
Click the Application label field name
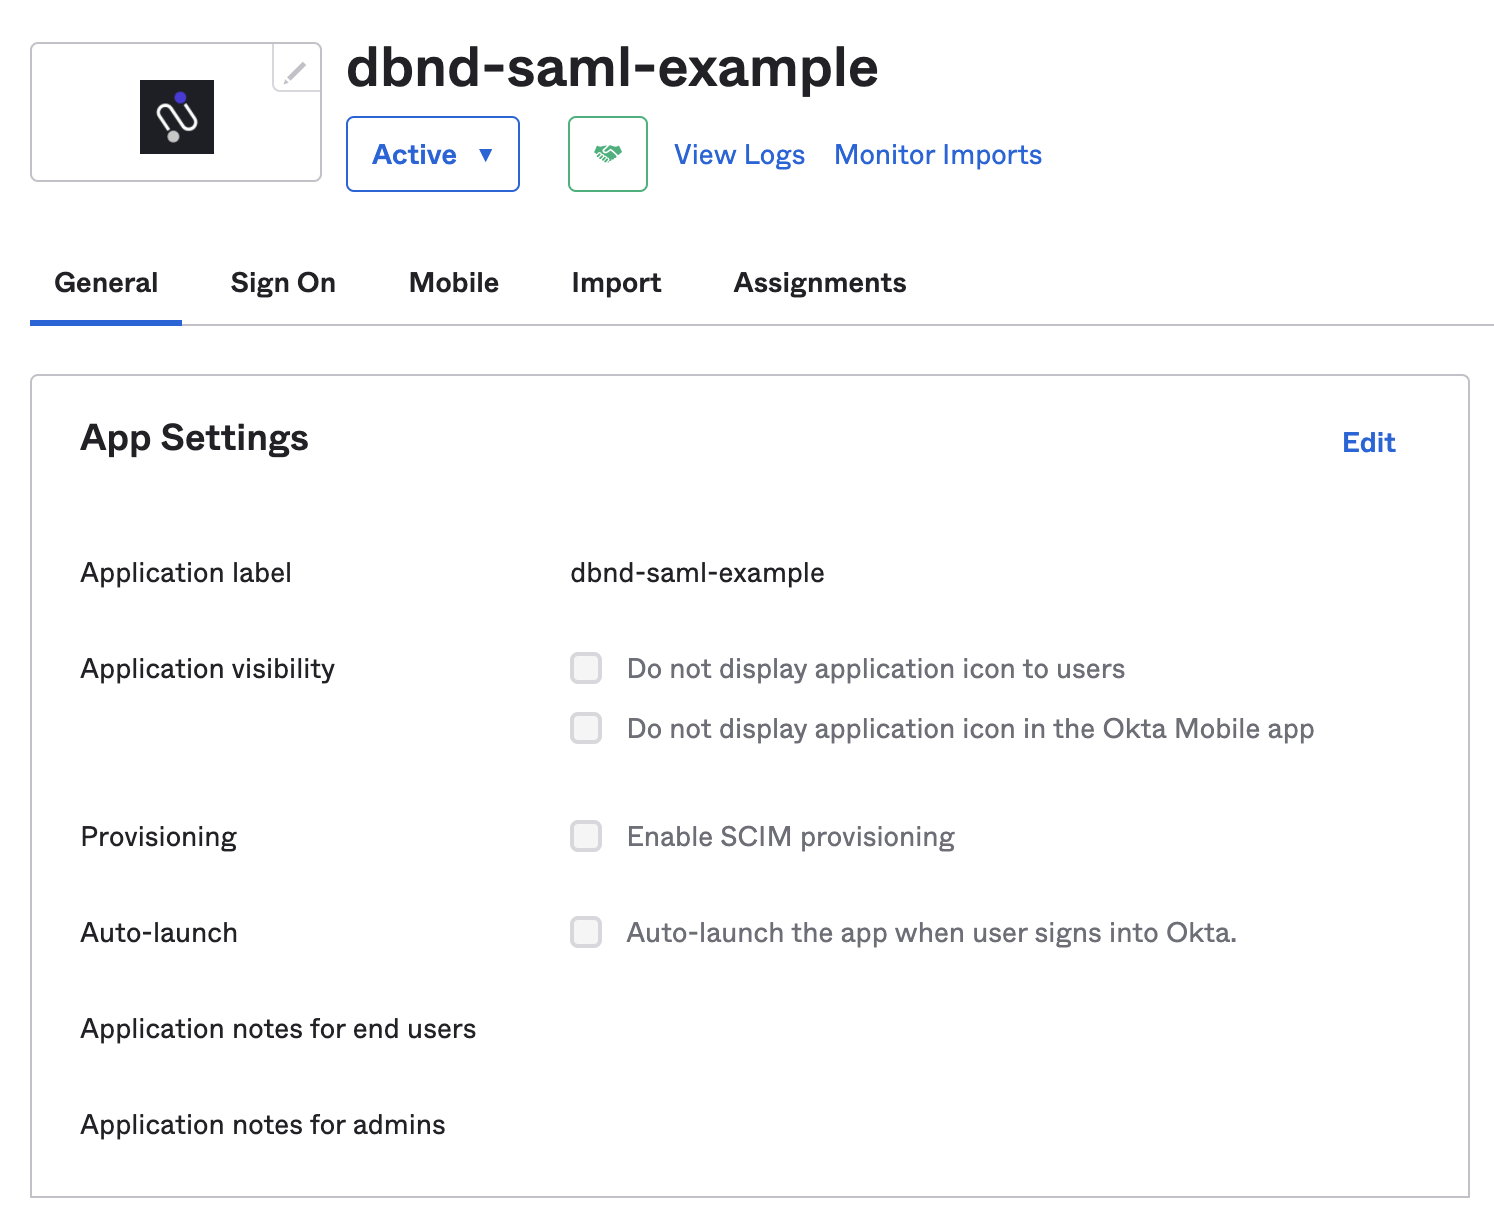[x=186, y=573]
